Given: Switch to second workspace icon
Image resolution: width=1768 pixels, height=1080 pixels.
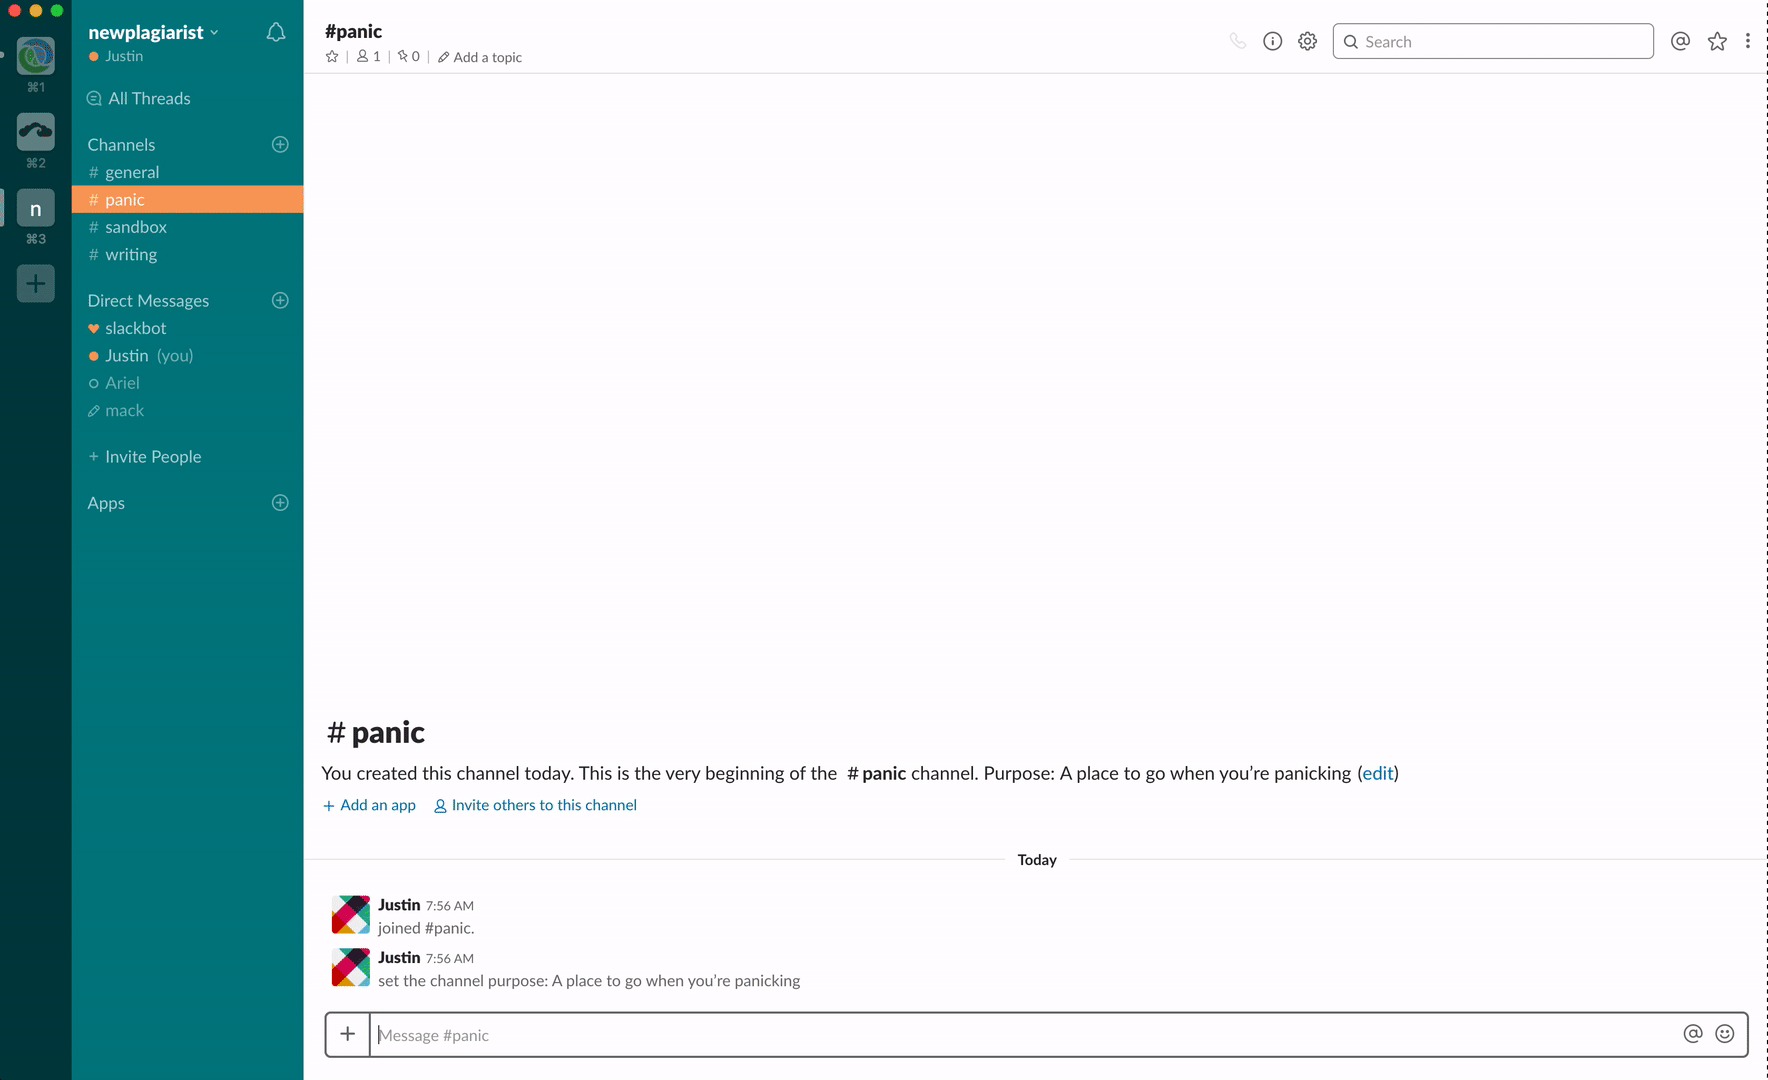Looking at the screenshot, I should click(36, 131).
